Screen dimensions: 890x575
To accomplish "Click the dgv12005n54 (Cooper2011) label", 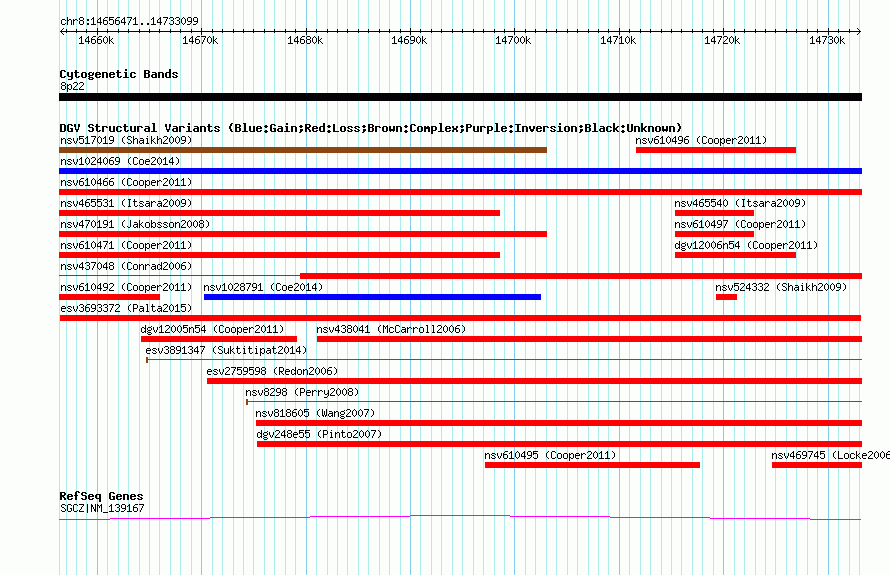I will [212, 329].
